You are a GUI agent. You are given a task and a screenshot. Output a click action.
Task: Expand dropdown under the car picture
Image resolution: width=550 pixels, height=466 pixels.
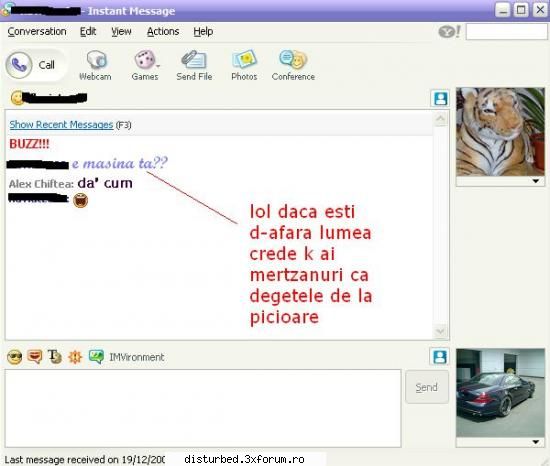click(535, 442)
